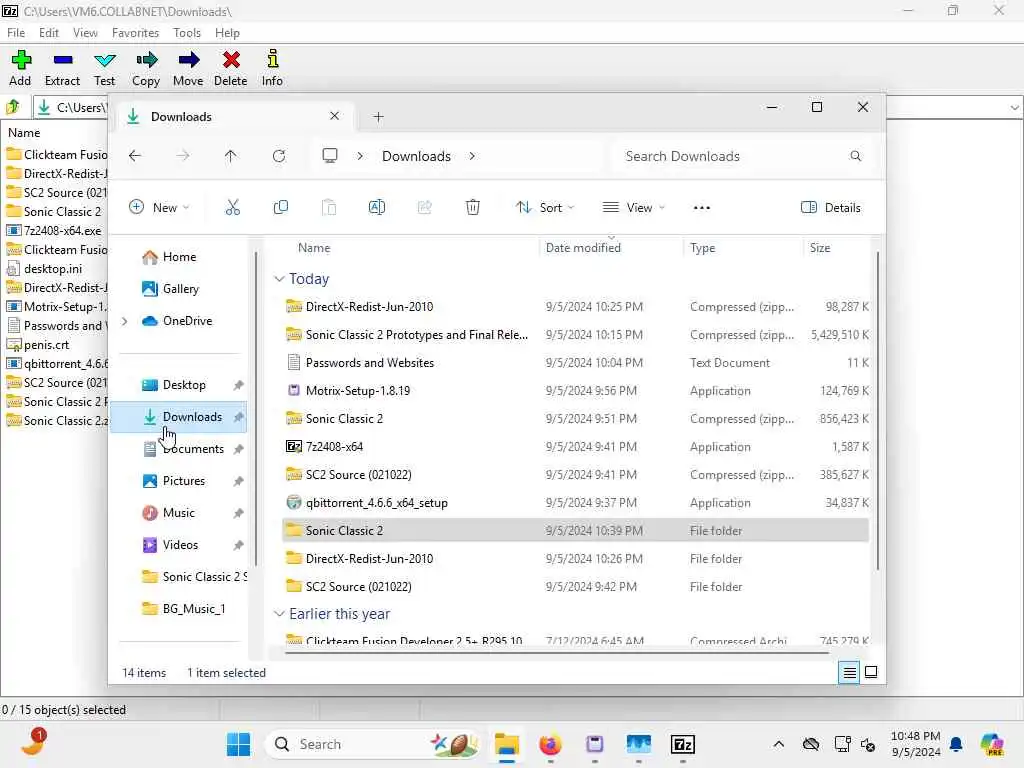Add a new Explorer tab

[378, 117]
